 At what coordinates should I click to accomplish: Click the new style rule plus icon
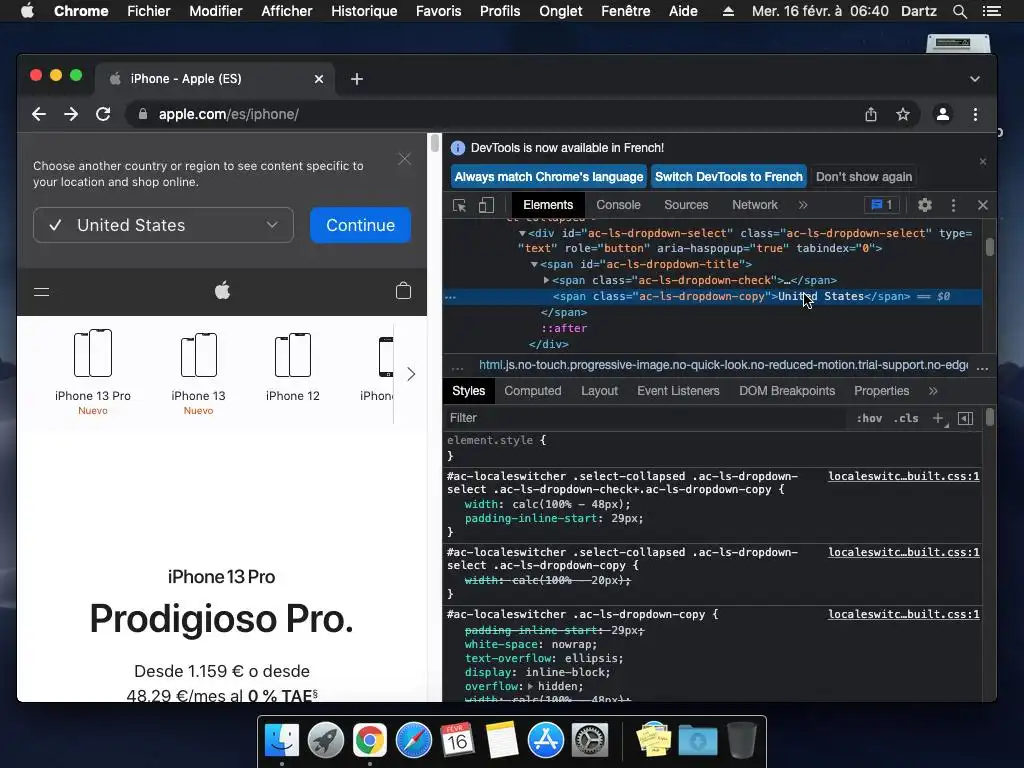coord(938,418)
